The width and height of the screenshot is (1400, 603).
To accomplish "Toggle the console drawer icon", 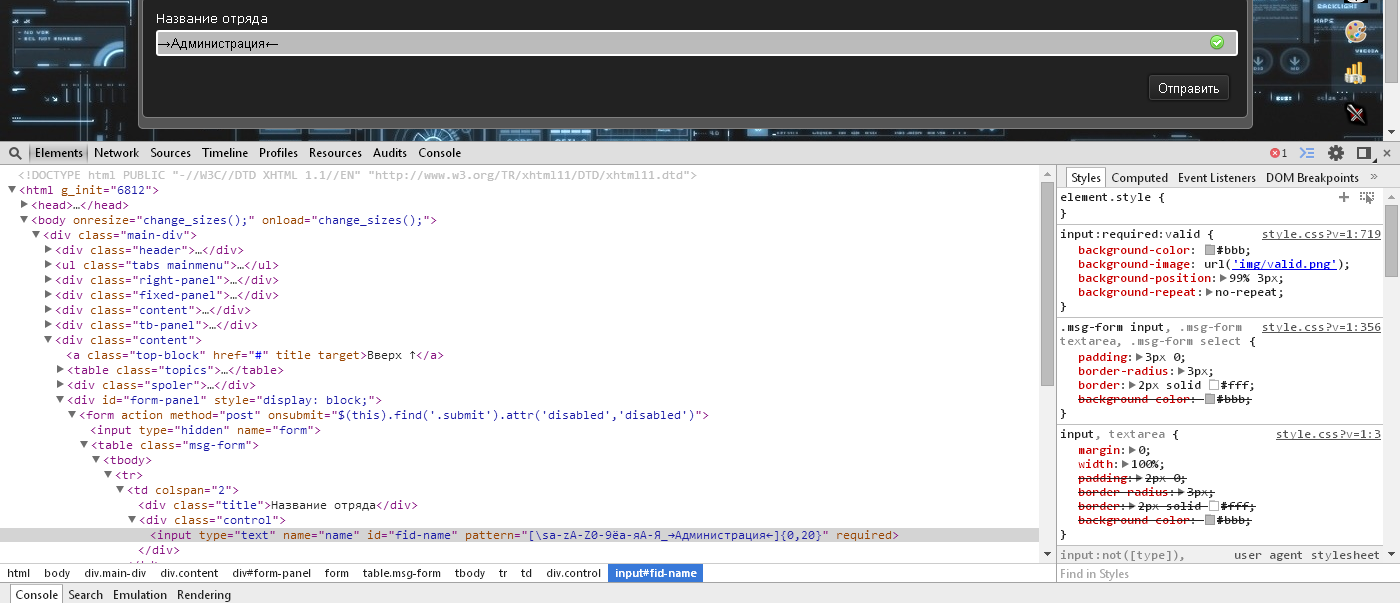I will (1306, 153).
